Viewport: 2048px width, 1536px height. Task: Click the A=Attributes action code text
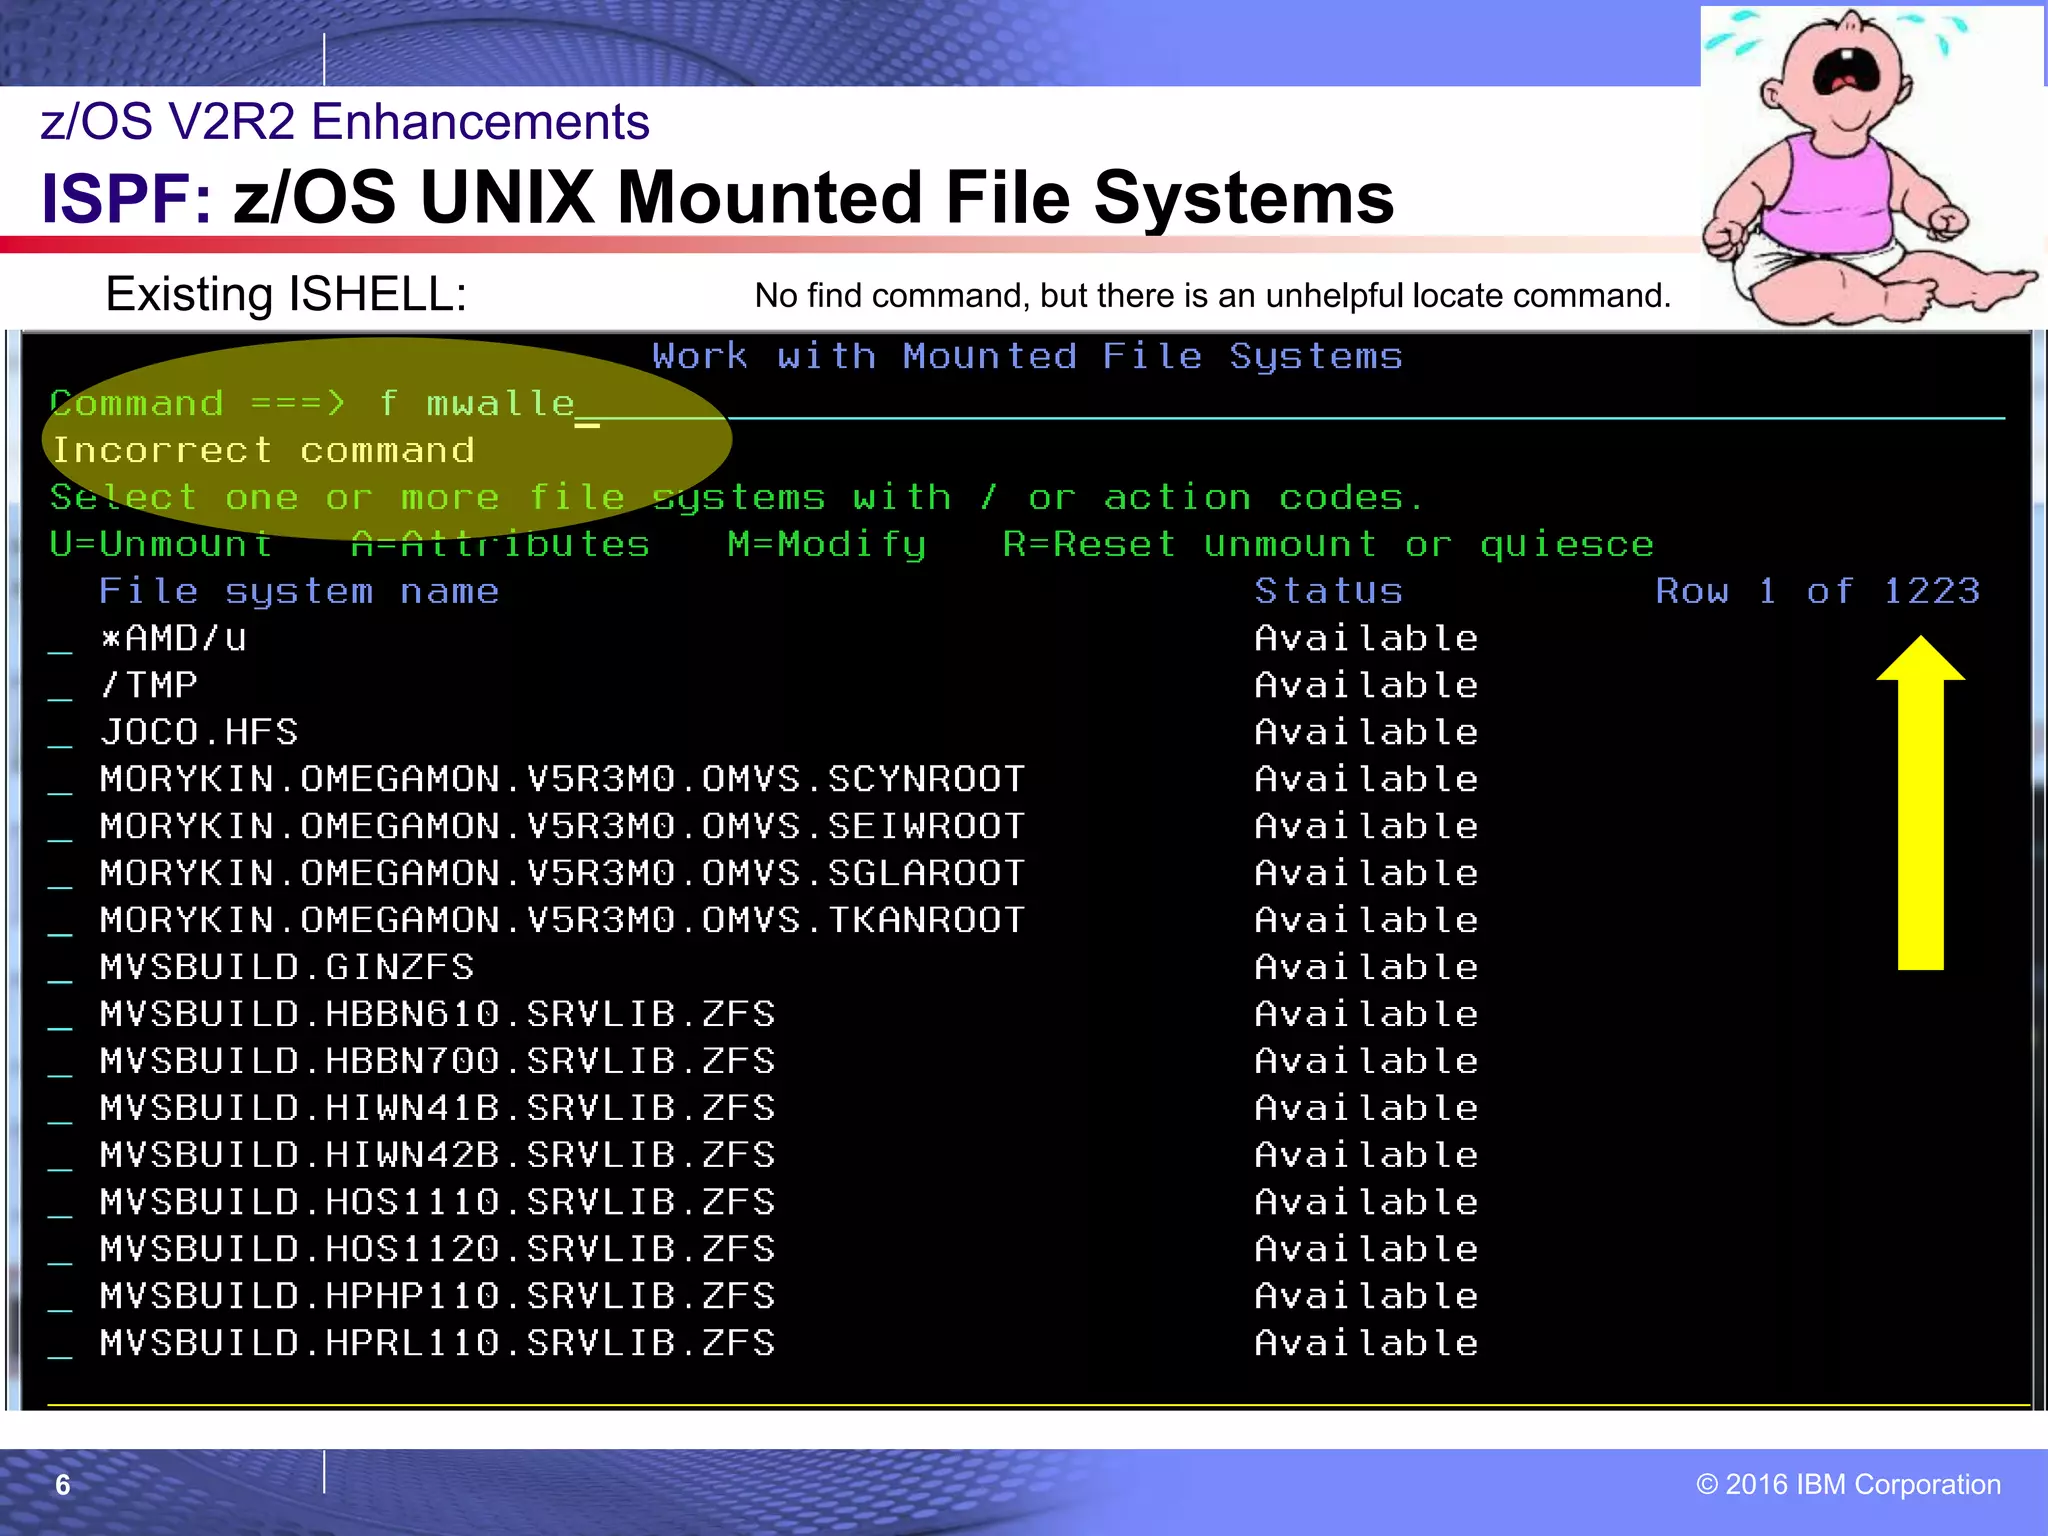tap(500, 545)
